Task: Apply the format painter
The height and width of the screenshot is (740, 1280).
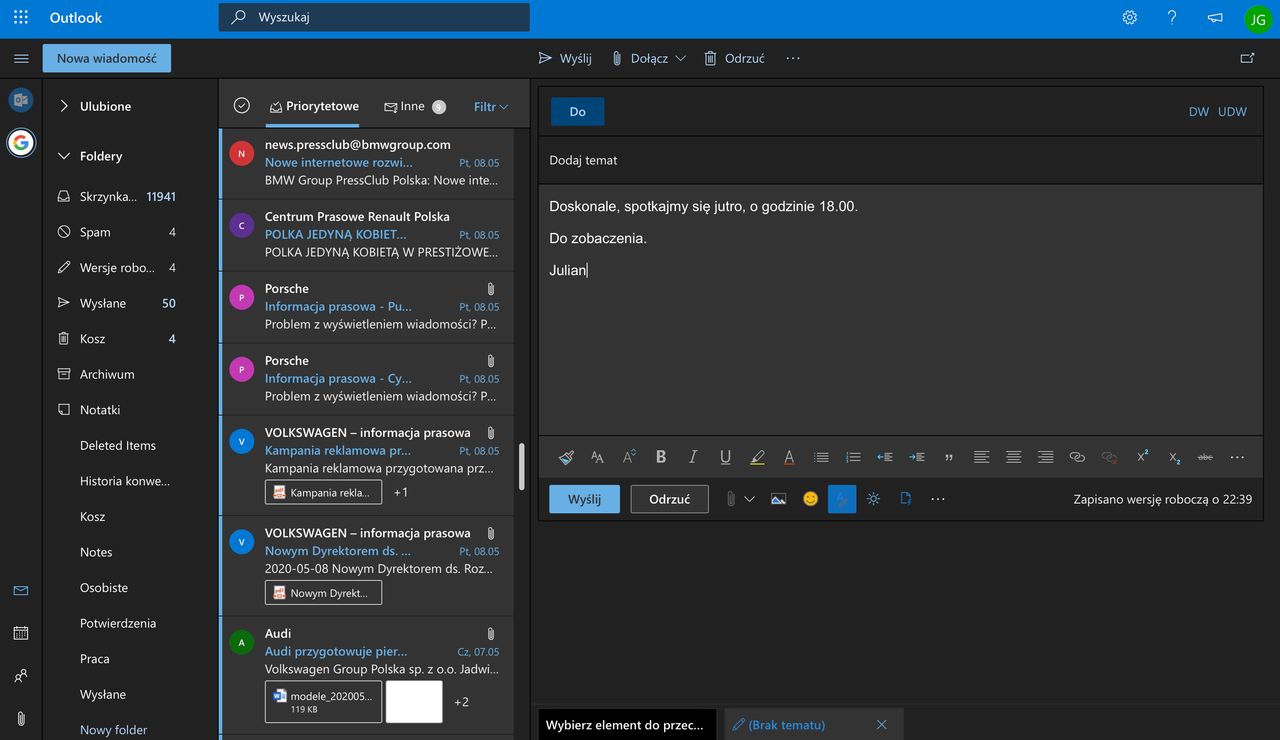Action: (566, 457)
